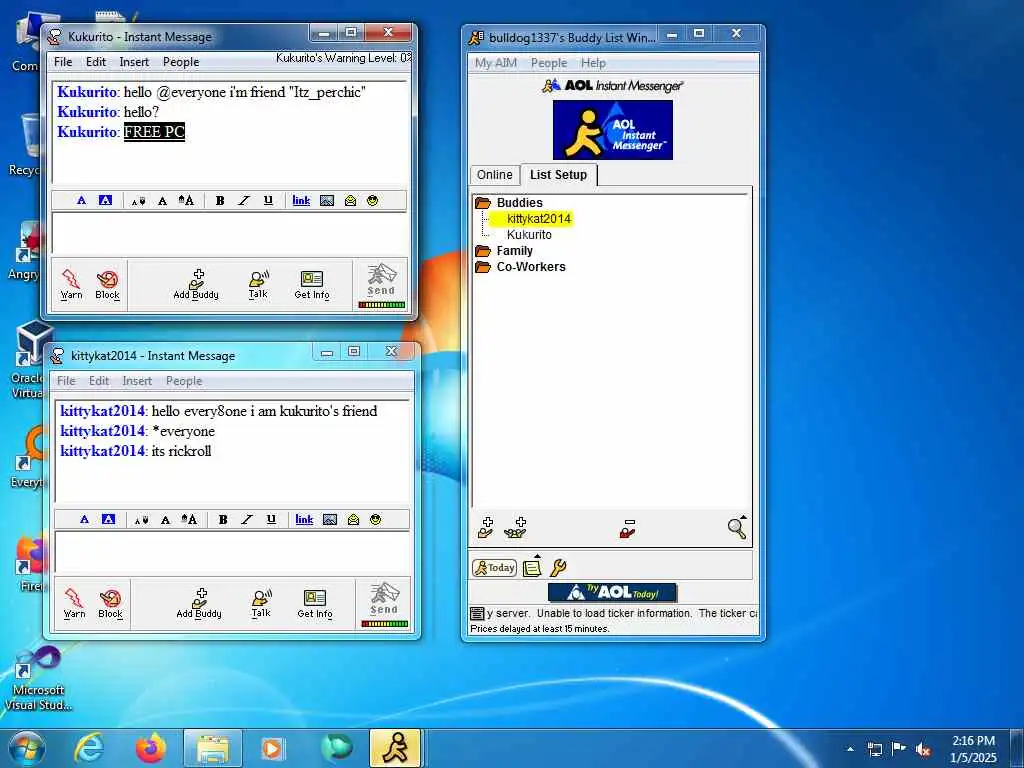Switch to the Online tab

(494, 175)
